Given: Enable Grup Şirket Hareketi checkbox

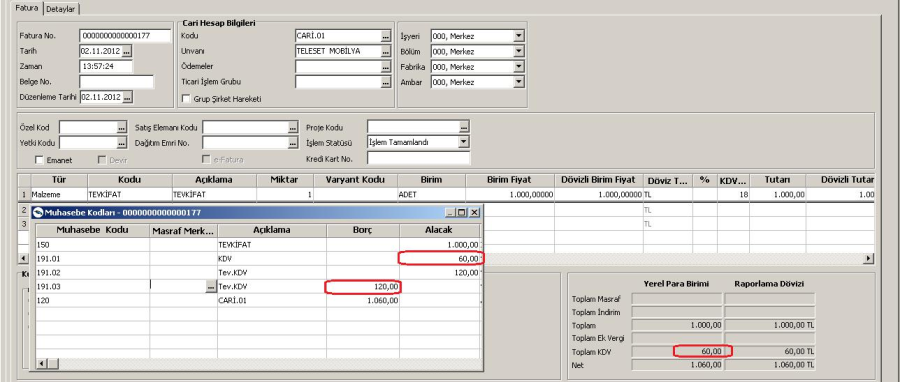Looking at the screenshot, I should click(186, 99).
